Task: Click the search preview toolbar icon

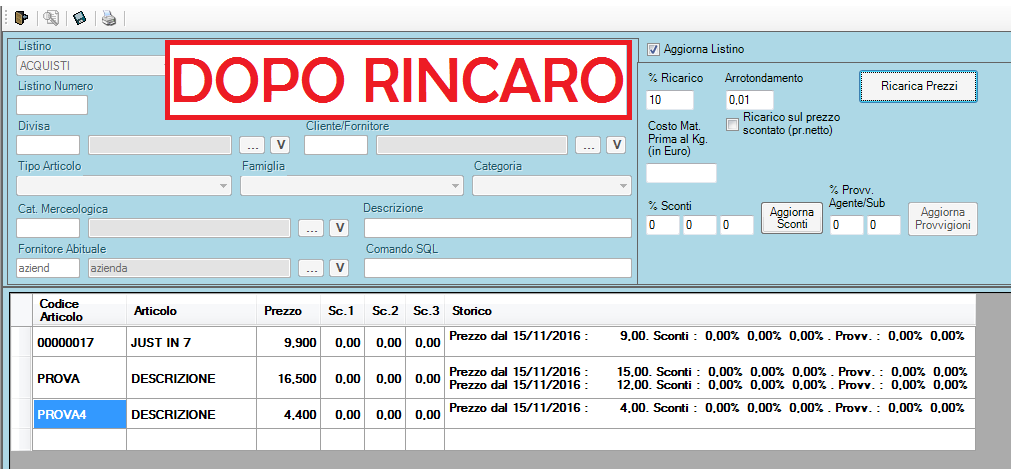Action: (x=51, y=19)
